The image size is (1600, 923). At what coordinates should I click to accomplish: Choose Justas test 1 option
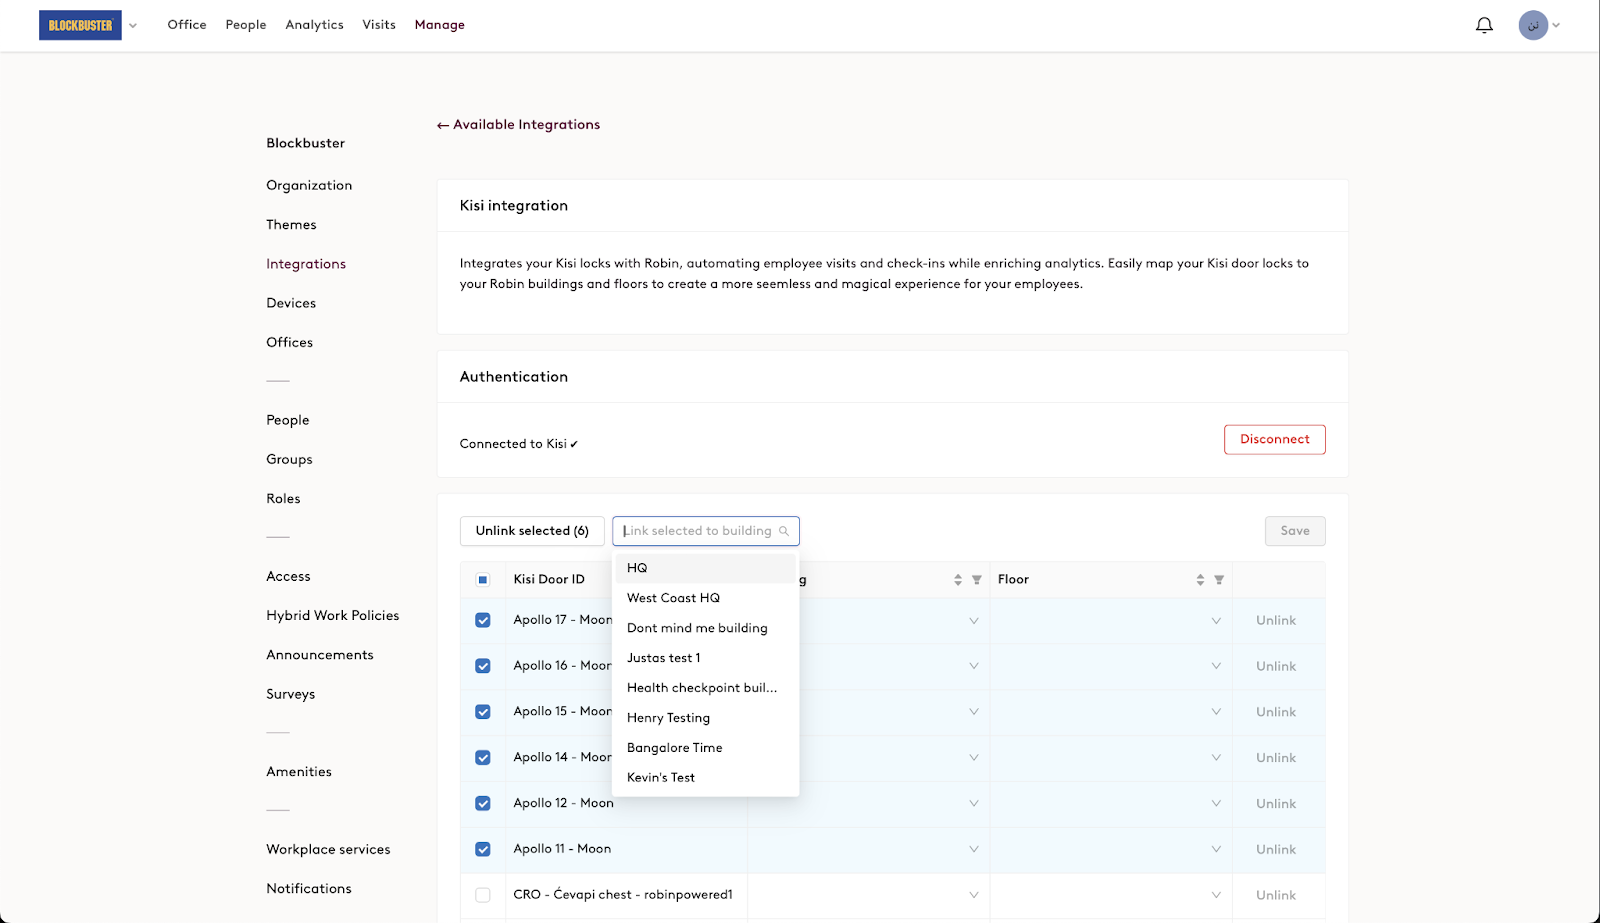tap(706, 658)
